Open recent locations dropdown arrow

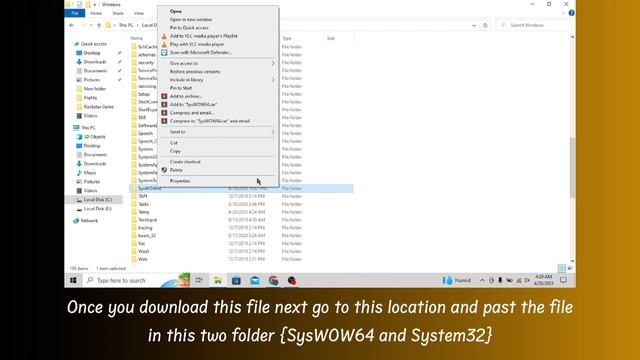[x=91, y=25]
